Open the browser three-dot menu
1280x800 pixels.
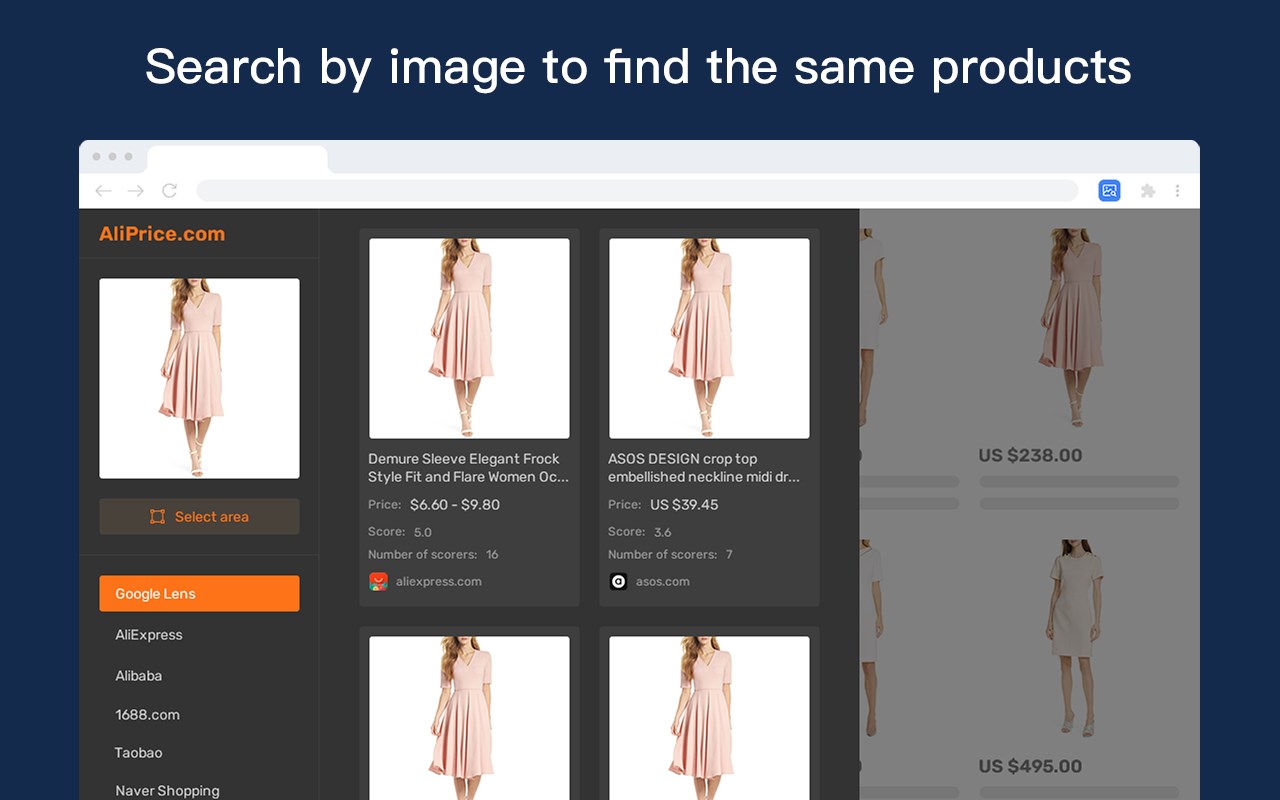point(1177,191)
